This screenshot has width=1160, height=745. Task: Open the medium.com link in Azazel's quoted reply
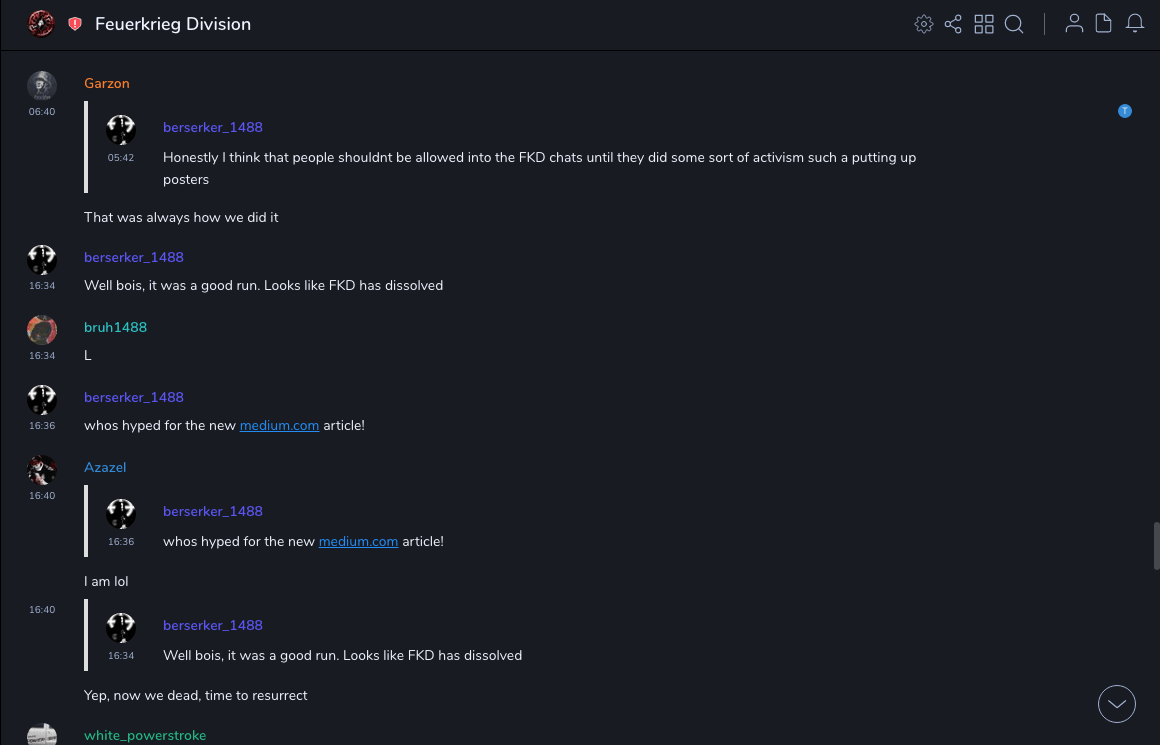pos(358,542)
